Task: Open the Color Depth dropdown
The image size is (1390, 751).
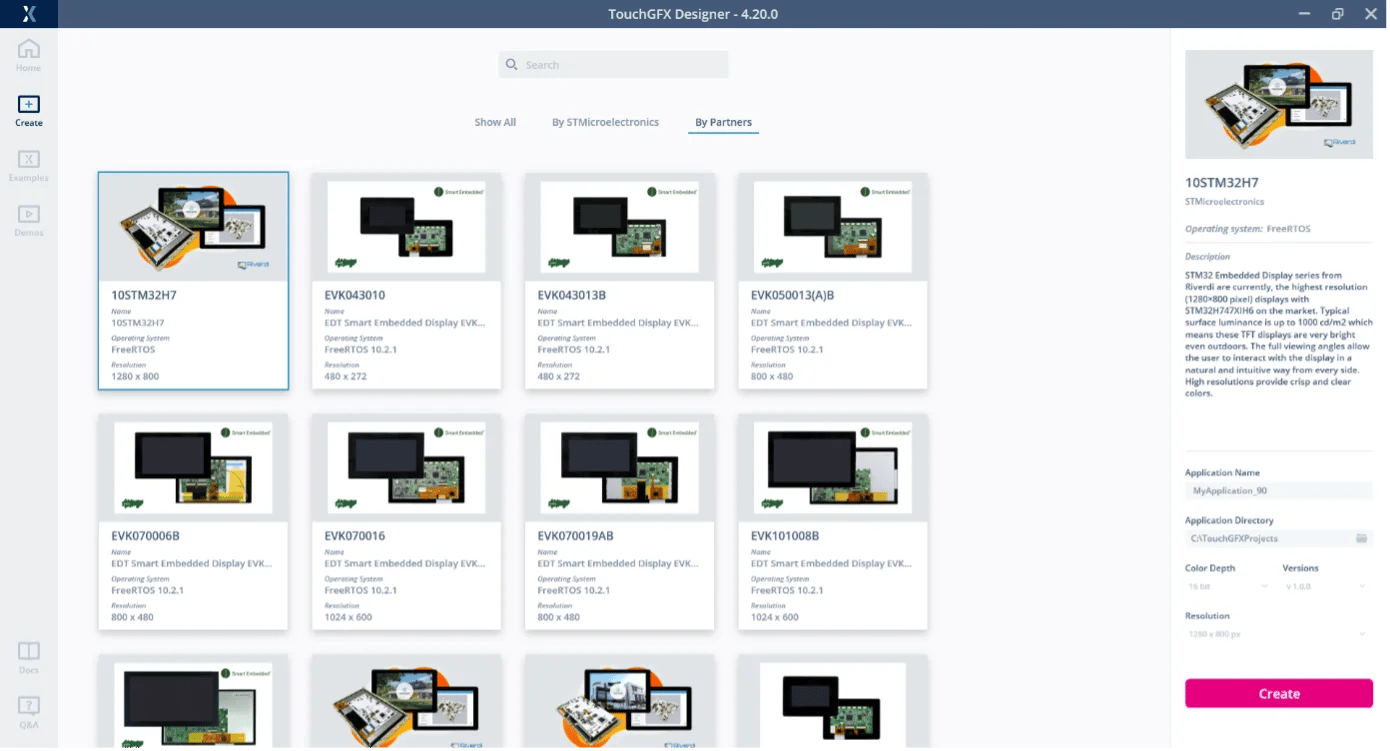Action: coord(1227,586)
